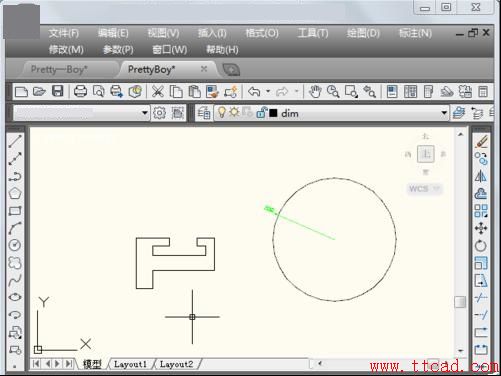
Task: Select the Array tool
Action: (481, 211)
